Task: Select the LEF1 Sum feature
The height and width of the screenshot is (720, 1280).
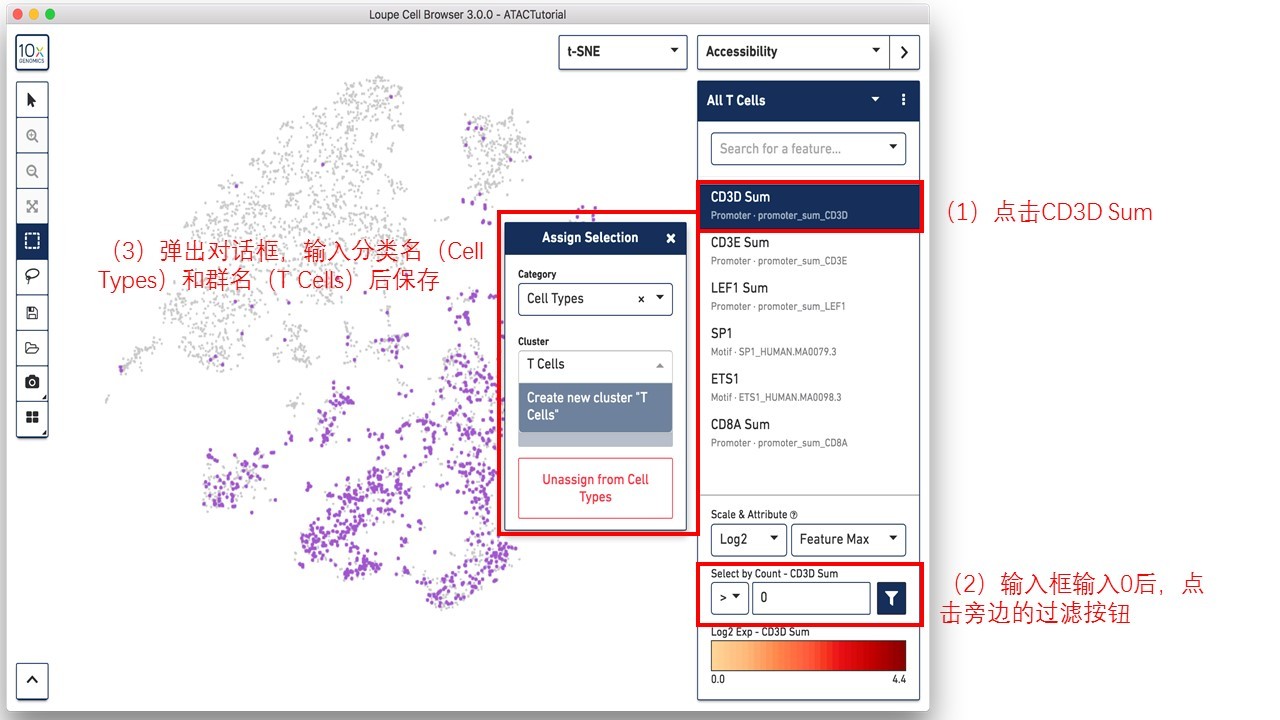Action: coord(808,296)
